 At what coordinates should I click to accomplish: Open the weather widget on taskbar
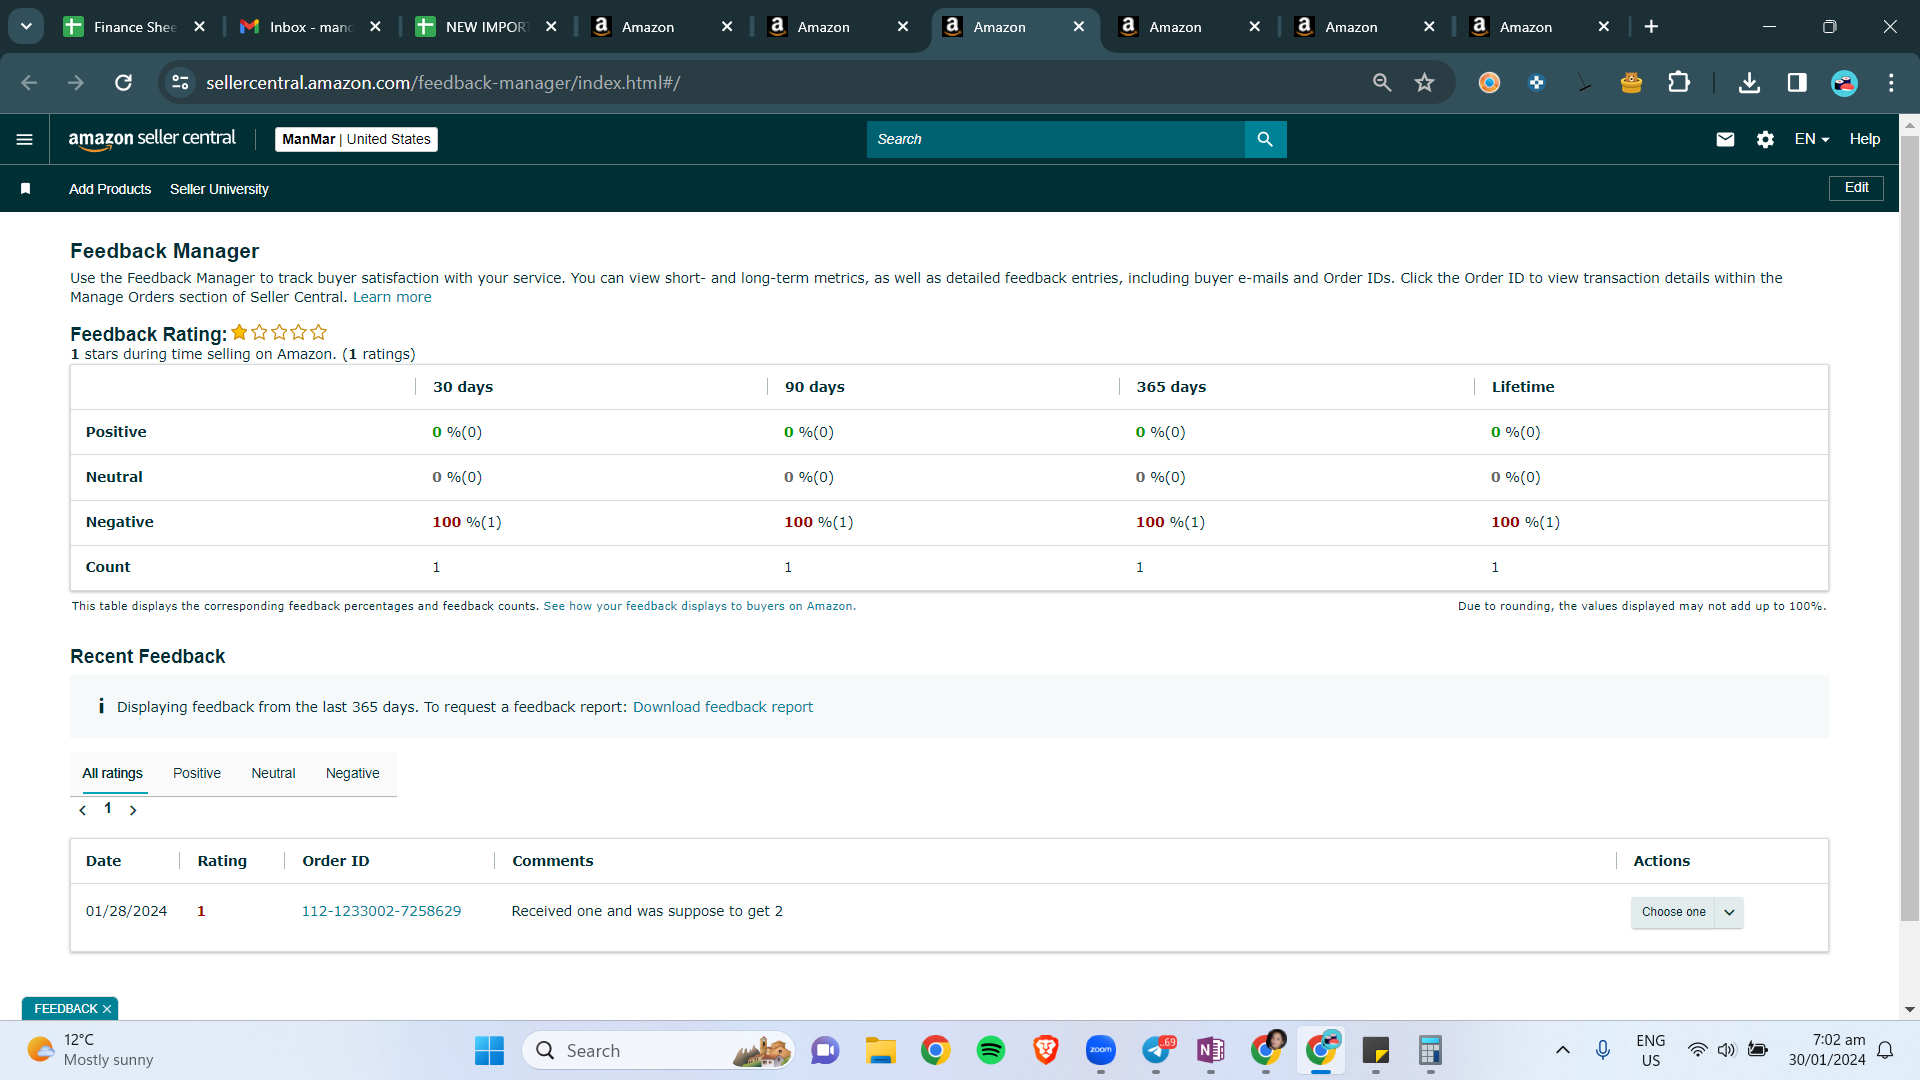[x=90, y=1050]
